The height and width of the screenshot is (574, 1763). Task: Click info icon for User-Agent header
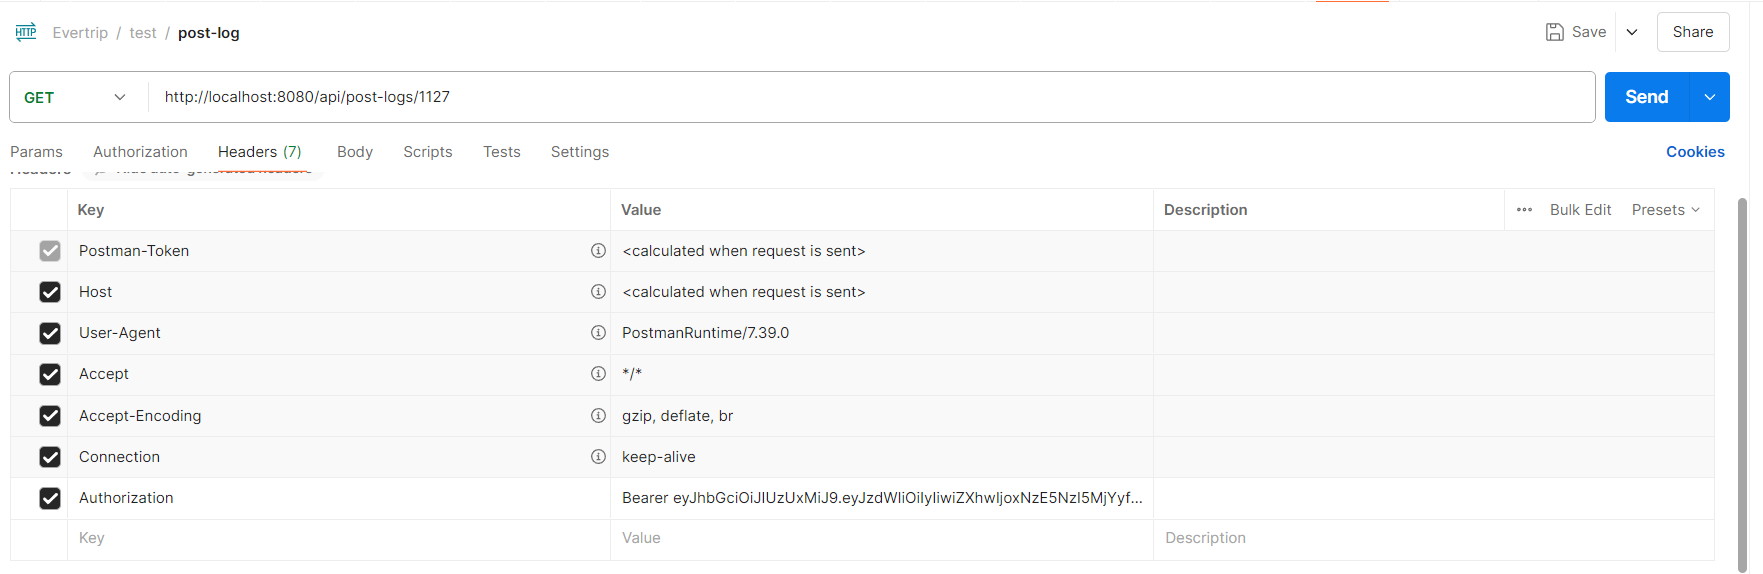[598, 333]
